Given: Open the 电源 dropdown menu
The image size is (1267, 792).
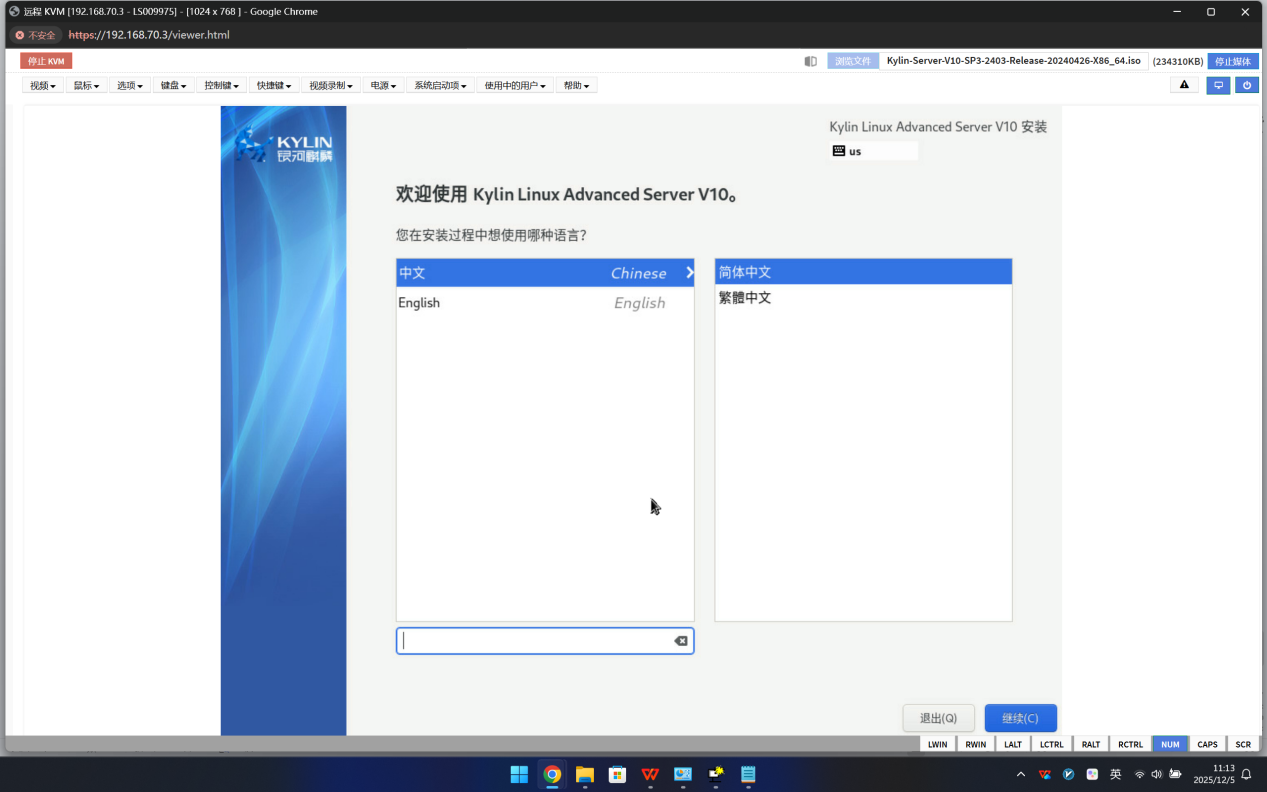Looking at the screenshot, I should (383, 86).
